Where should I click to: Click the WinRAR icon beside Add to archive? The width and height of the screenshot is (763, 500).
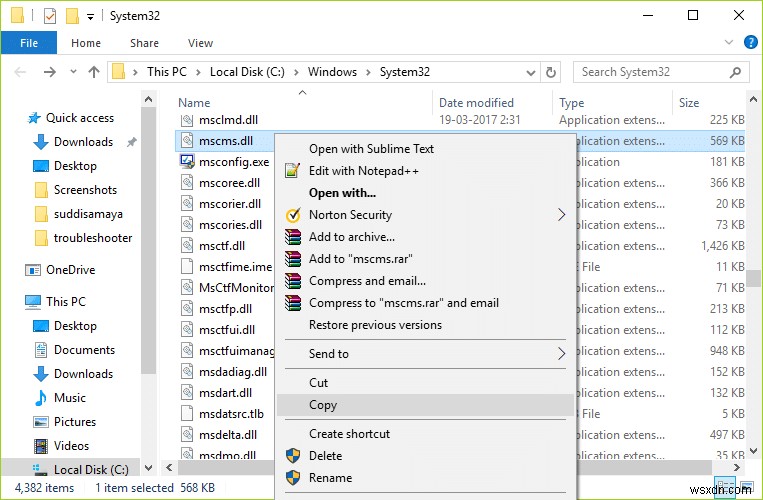[293, 237]
